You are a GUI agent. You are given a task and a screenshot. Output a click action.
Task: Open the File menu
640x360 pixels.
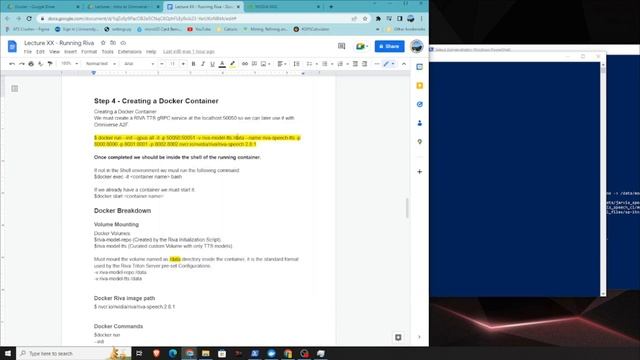(28, 52)
